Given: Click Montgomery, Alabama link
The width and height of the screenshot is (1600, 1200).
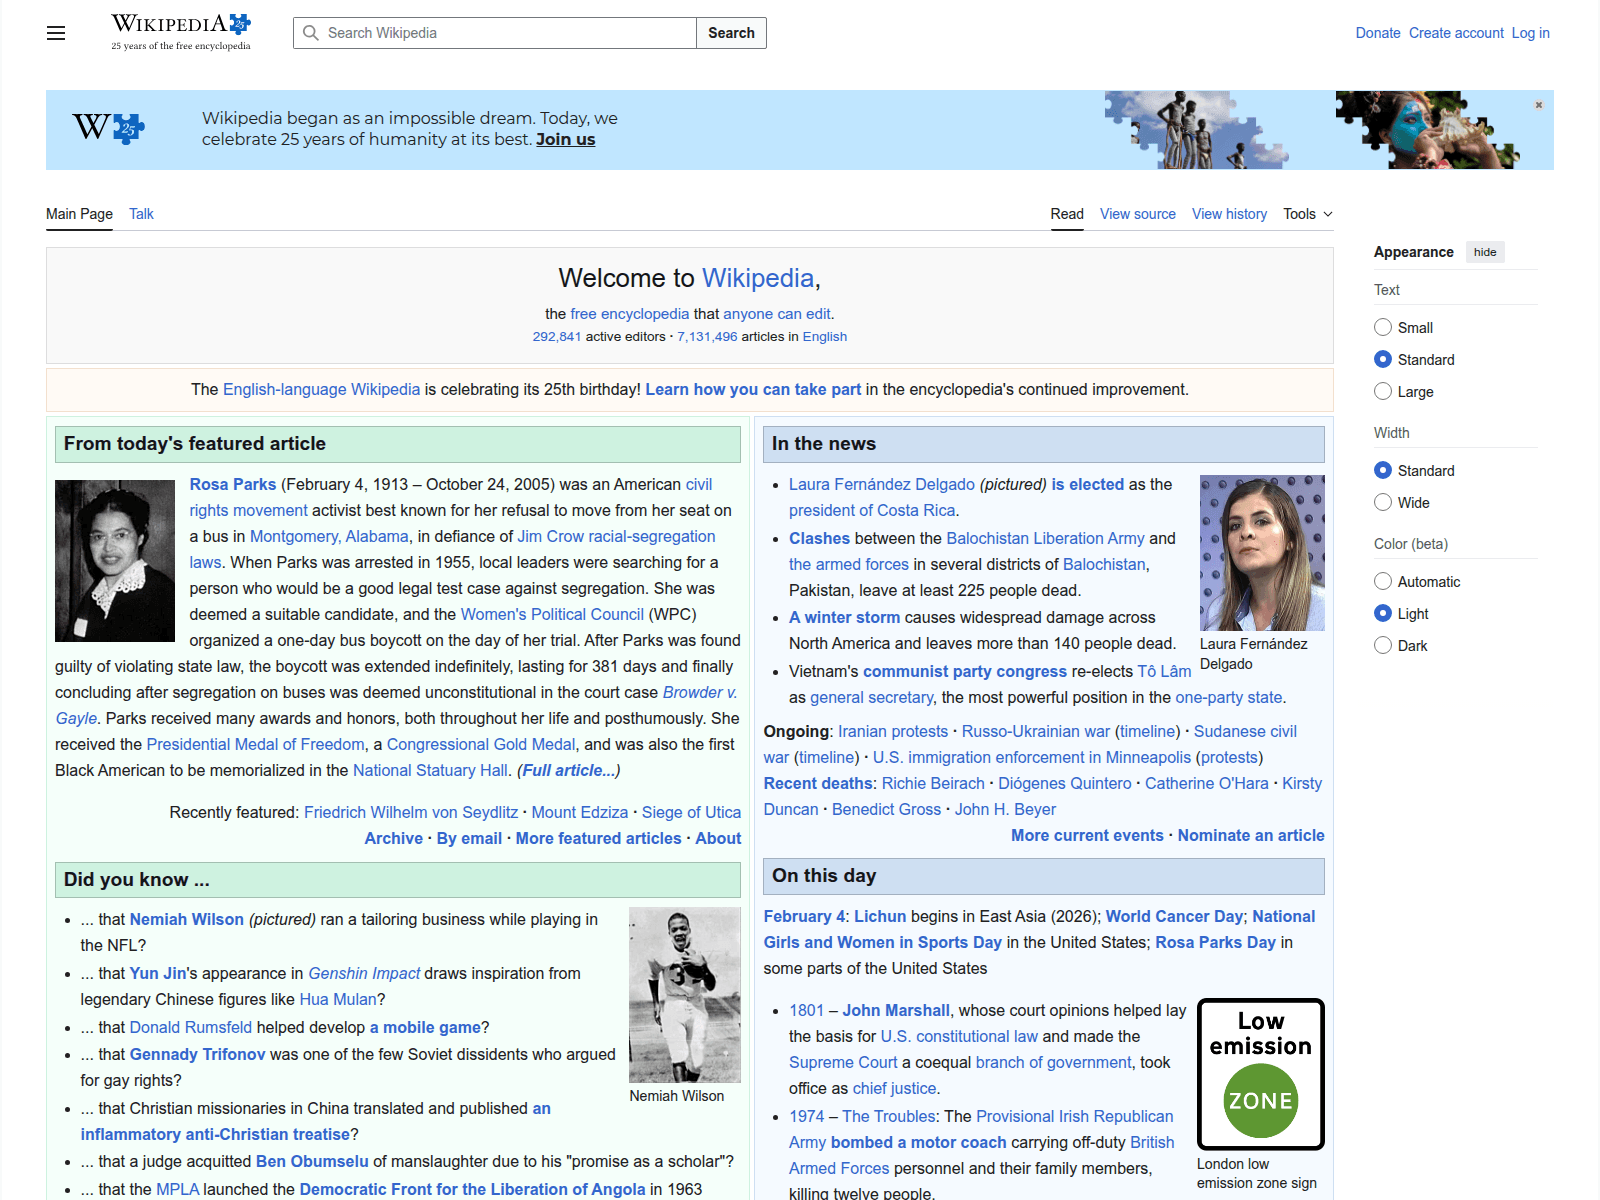Looking at the screenshot, I should (329, 536).
